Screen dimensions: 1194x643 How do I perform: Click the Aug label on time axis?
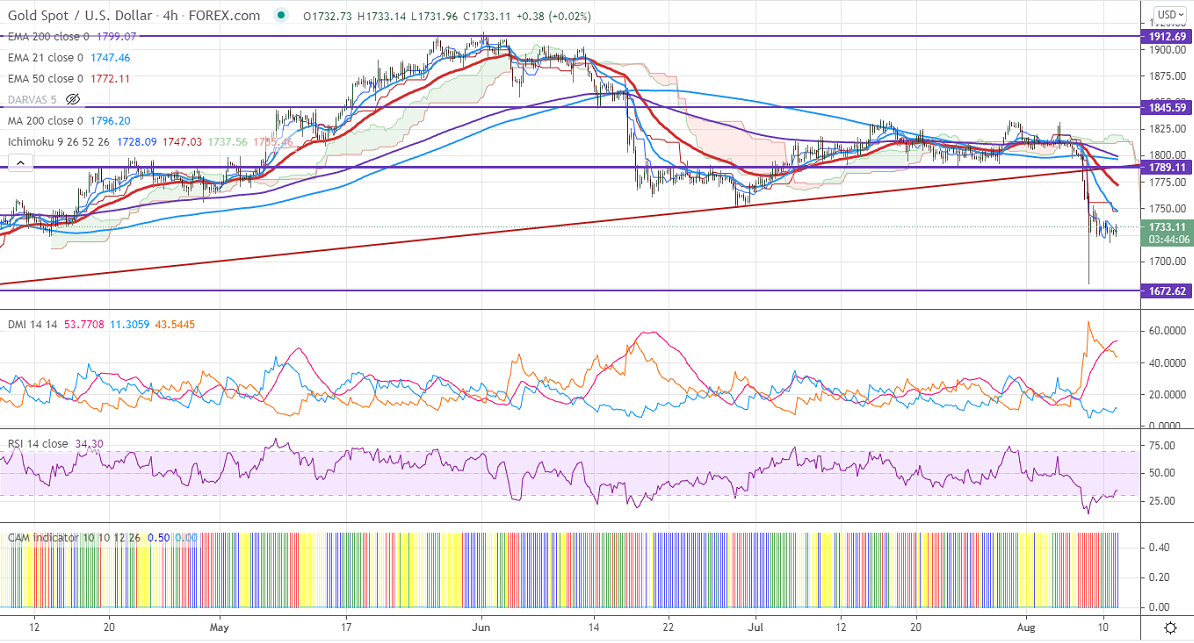click(x=1026, y=628)
